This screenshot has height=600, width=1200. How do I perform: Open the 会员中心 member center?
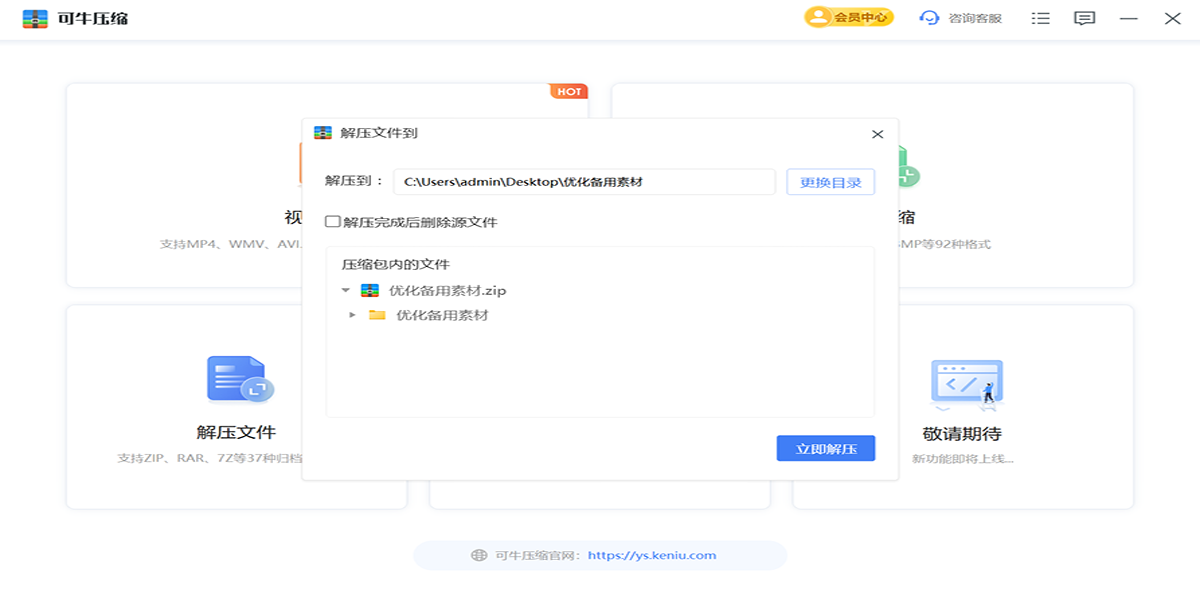pyautogui.click(x=849, y=17)
